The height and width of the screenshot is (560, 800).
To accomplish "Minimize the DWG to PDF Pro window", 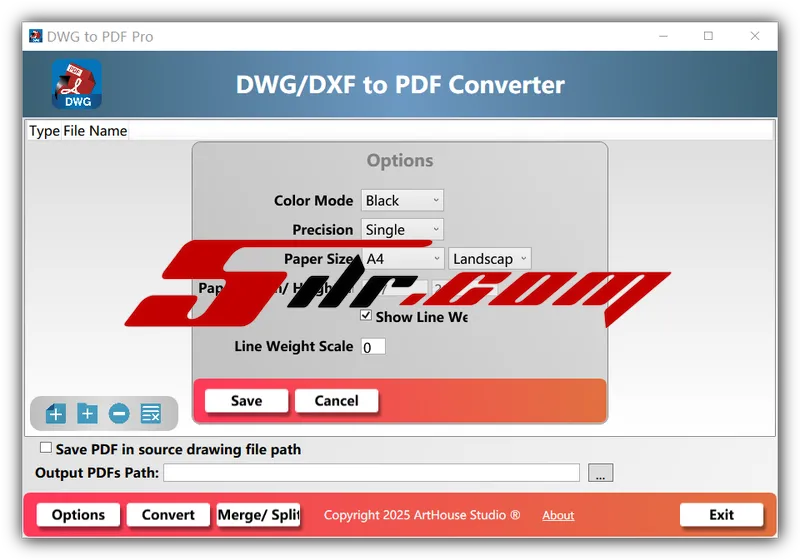I will [663, 36].
